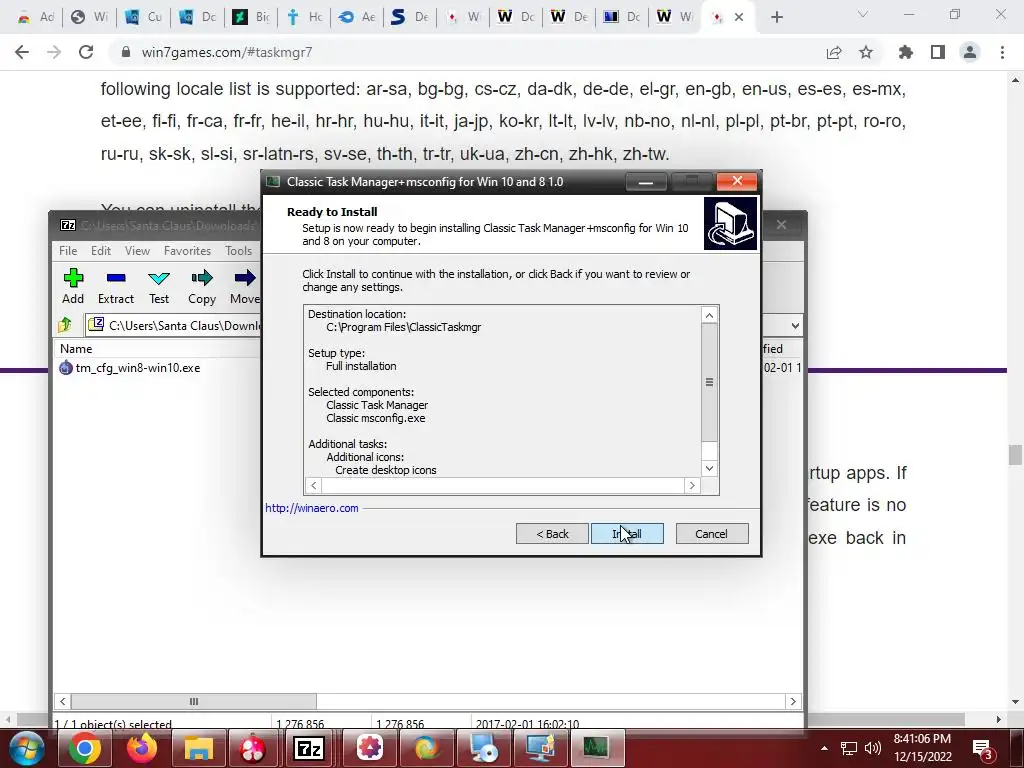Click the volume speaker tray icon

[872, 748]
